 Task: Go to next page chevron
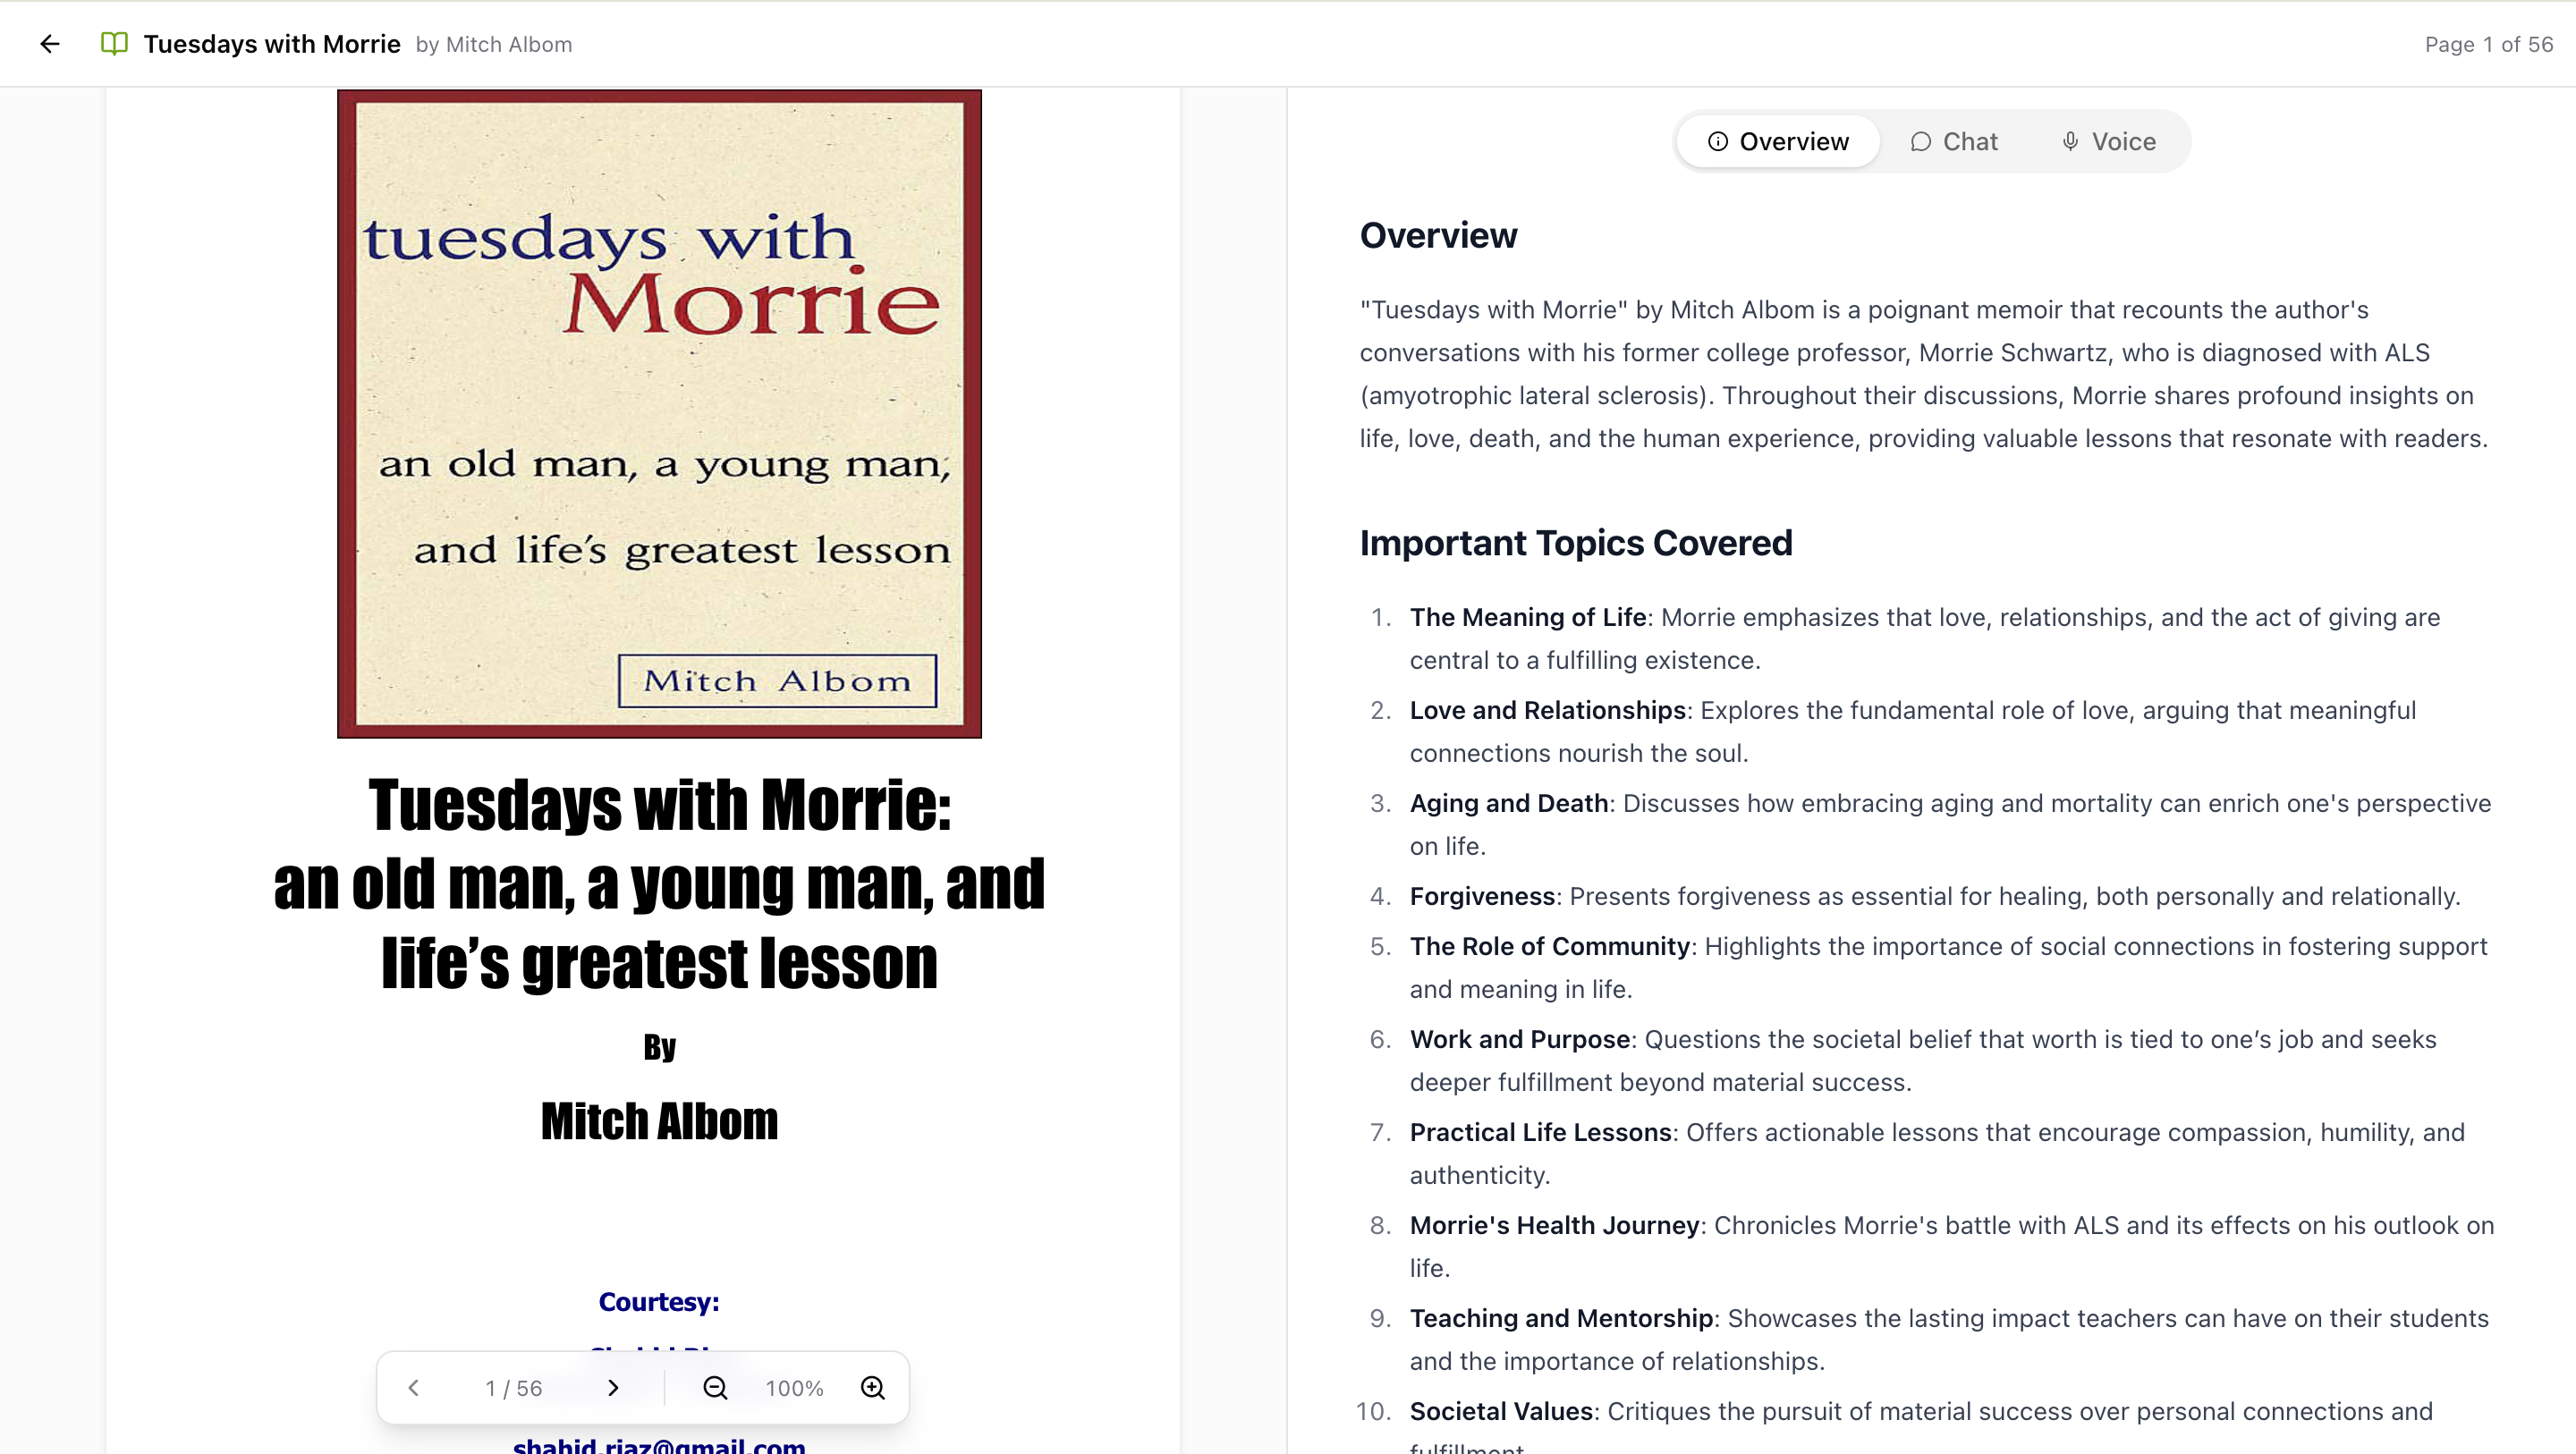[x=613, y=1388]
